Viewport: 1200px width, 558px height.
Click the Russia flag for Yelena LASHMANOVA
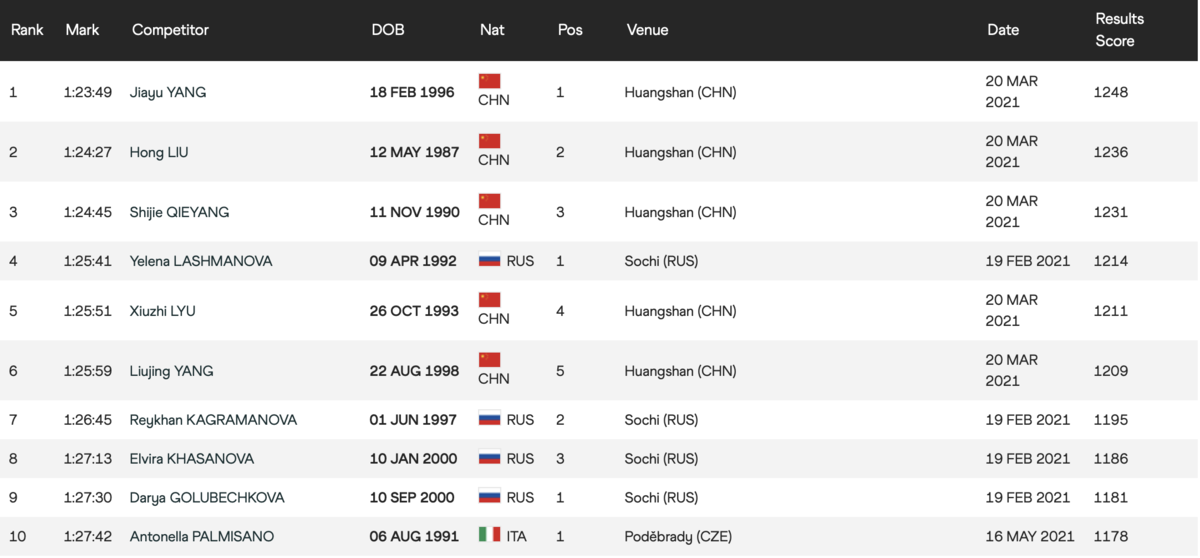pyautogui.click(x=489, y=261)
